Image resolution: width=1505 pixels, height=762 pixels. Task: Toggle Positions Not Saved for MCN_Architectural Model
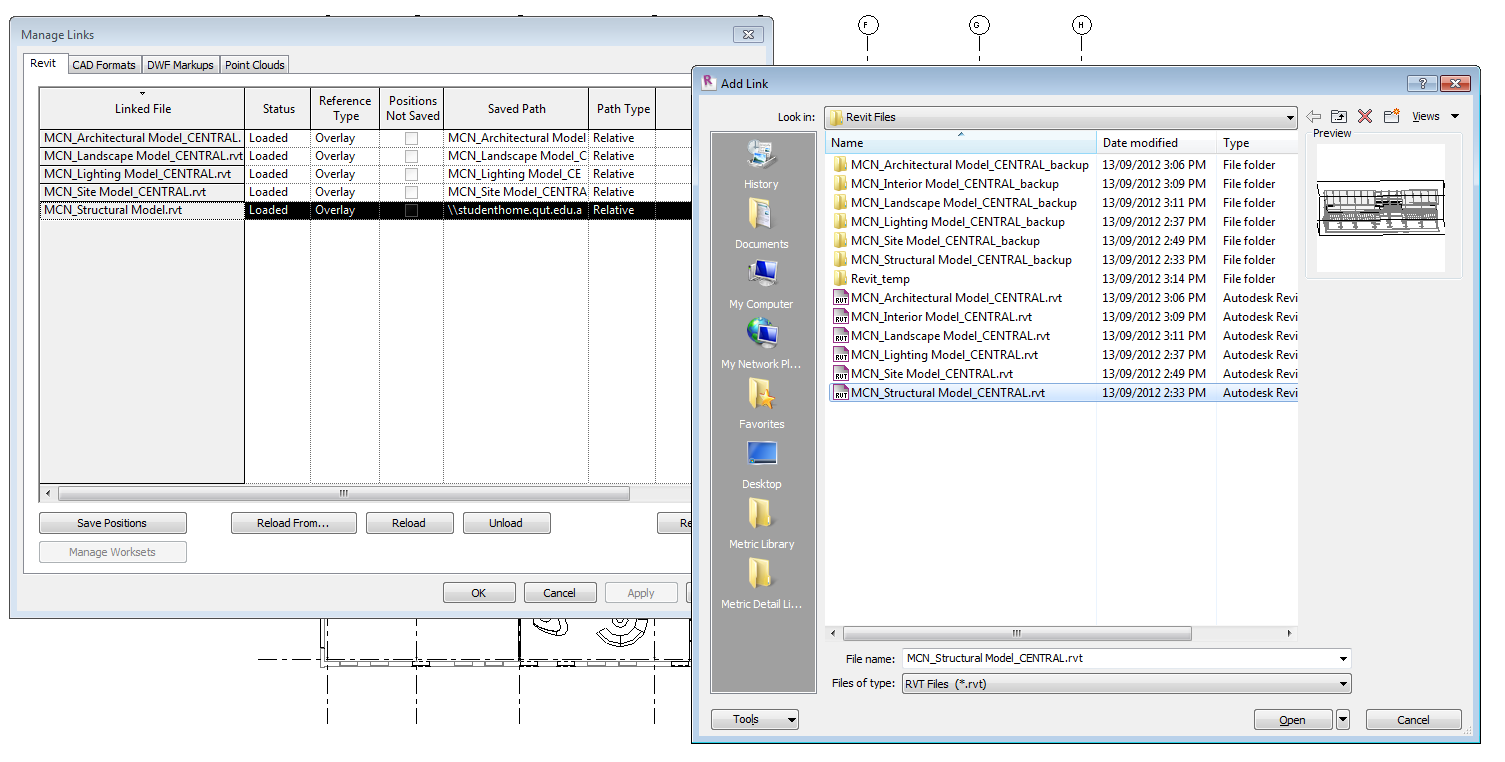(412, 137)
